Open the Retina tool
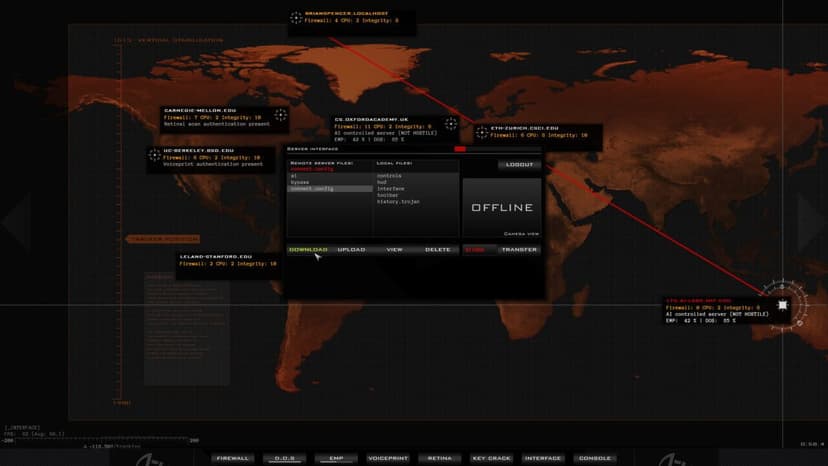Viewport: 828px width, 466px height. (440, 458)
